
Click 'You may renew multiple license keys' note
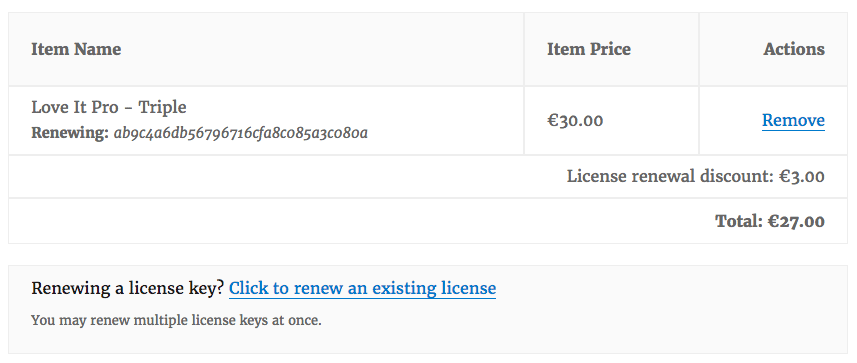click(x=177, y=320)
